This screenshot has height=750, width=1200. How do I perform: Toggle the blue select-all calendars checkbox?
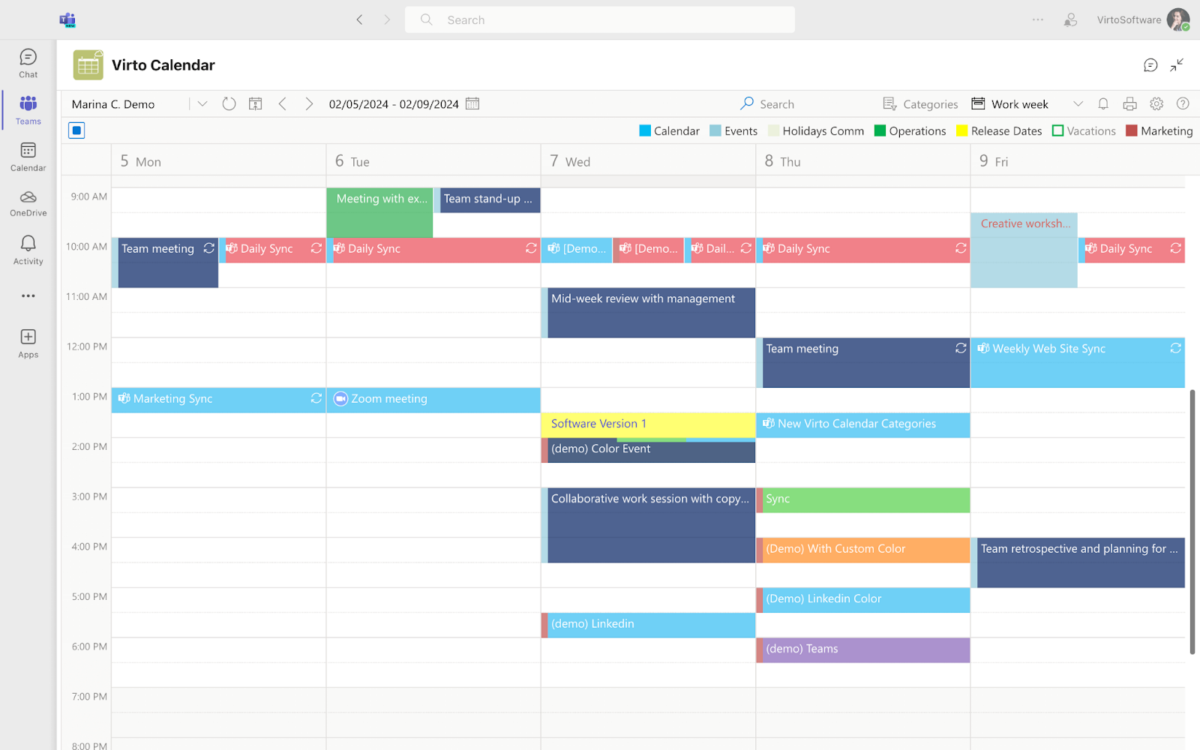(x=77, y=130)
